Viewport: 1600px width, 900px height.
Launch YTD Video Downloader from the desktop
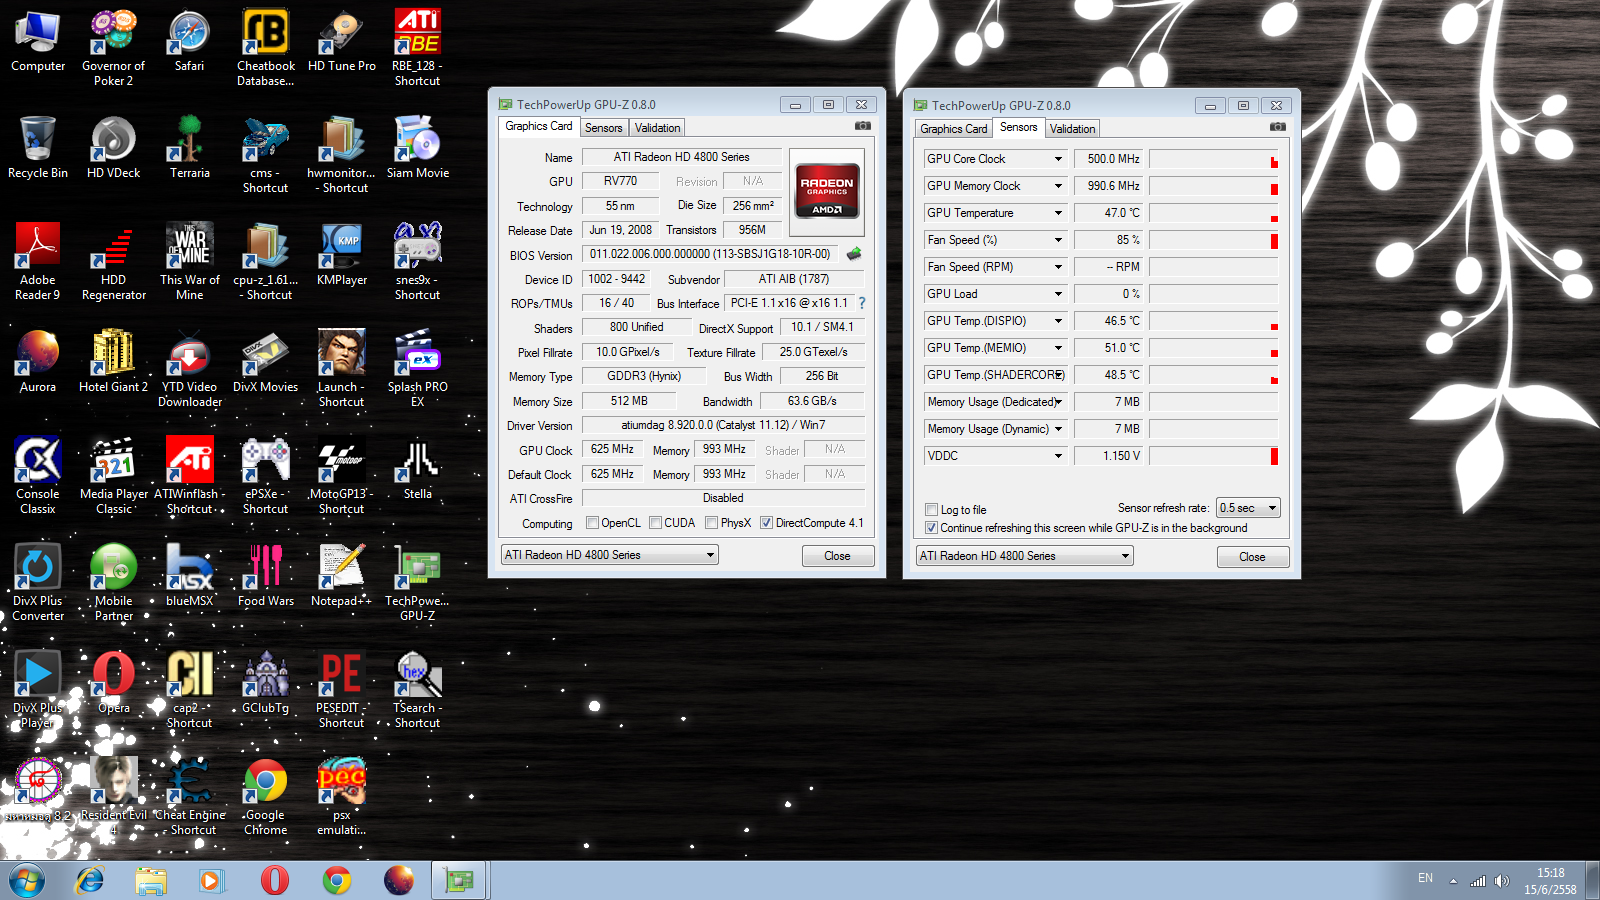190,368
